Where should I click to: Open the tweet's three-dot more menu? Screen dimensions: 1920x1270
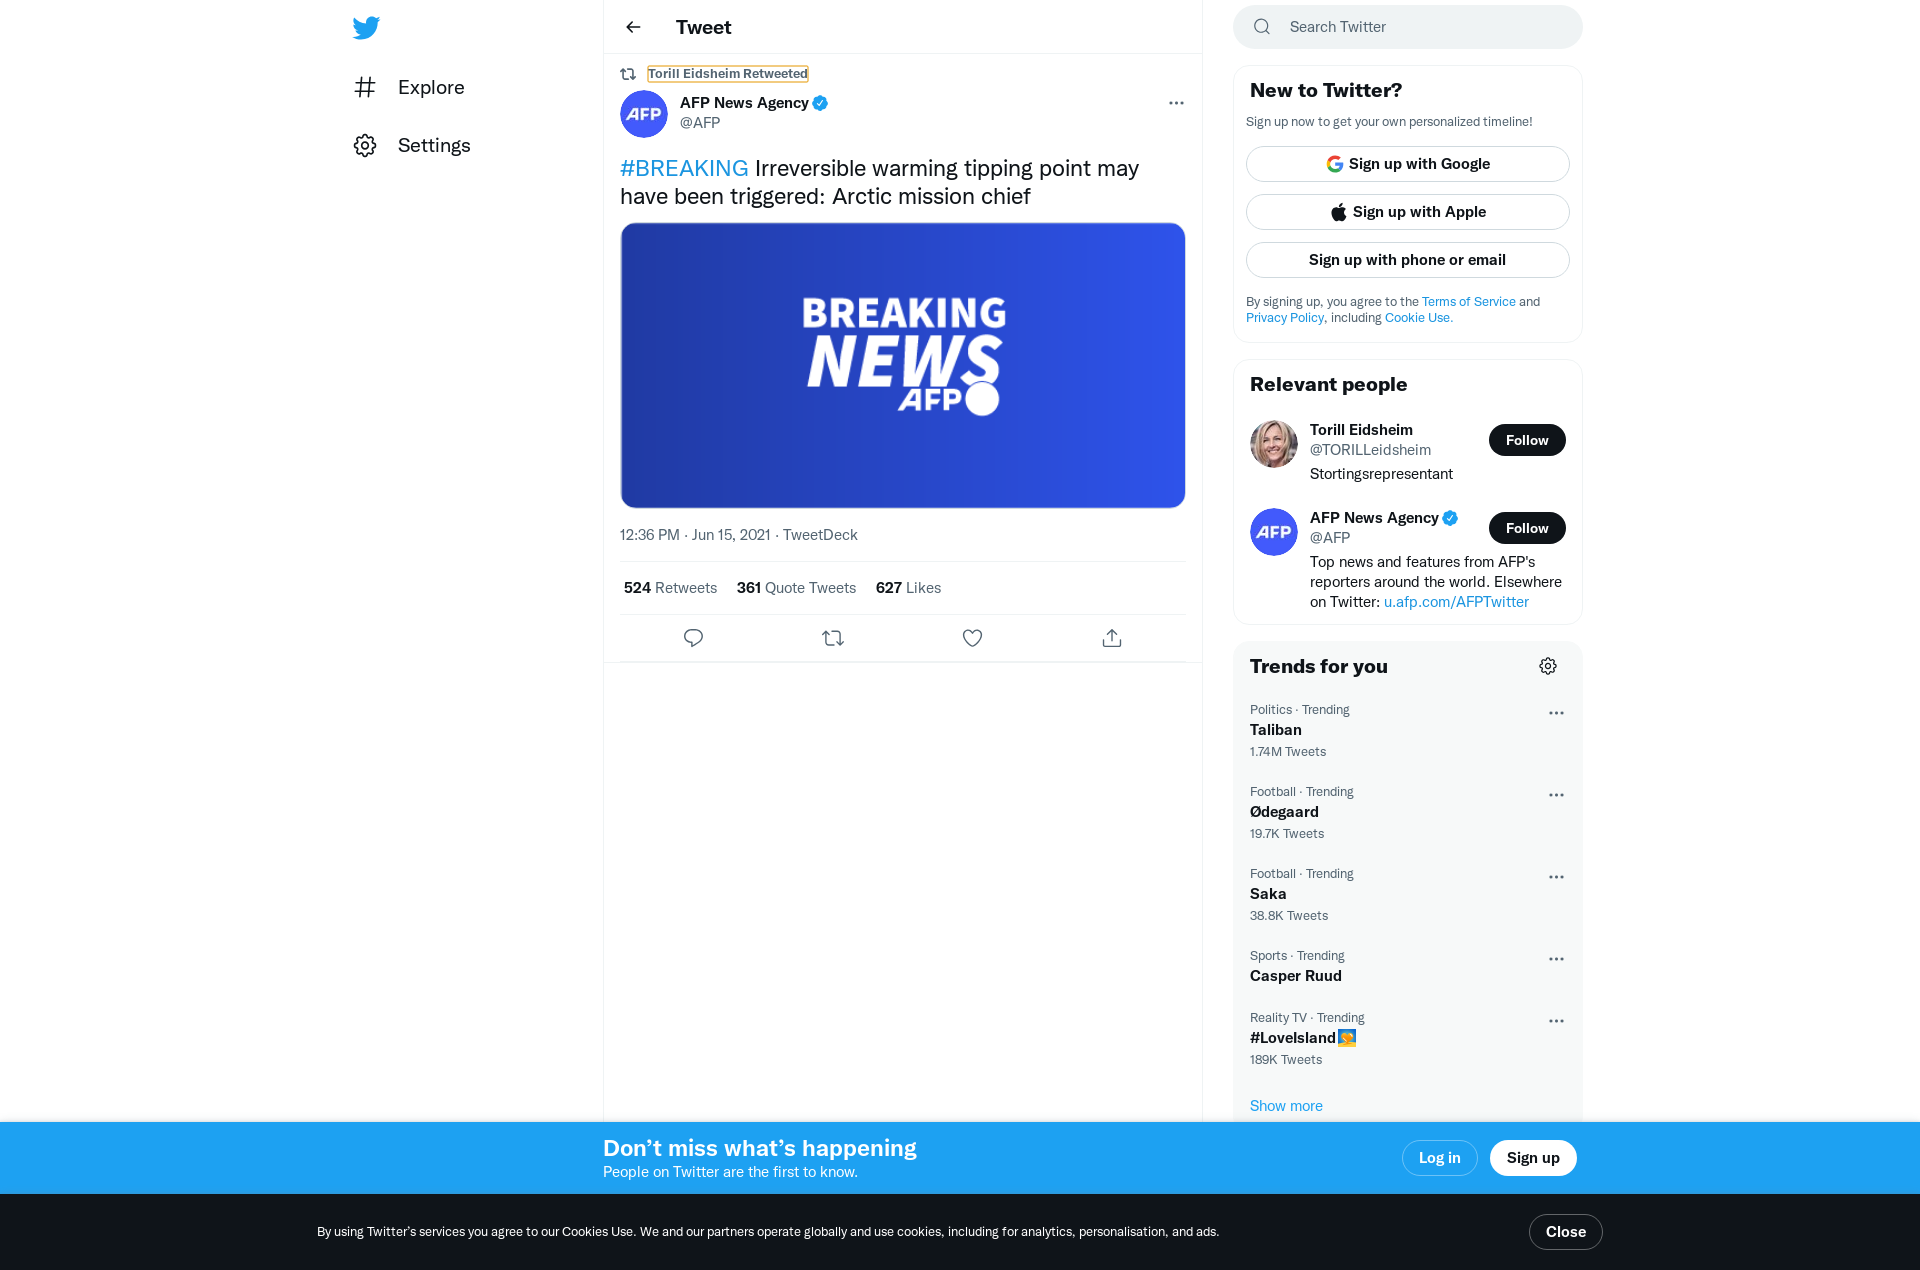(x=1176, y=103)
